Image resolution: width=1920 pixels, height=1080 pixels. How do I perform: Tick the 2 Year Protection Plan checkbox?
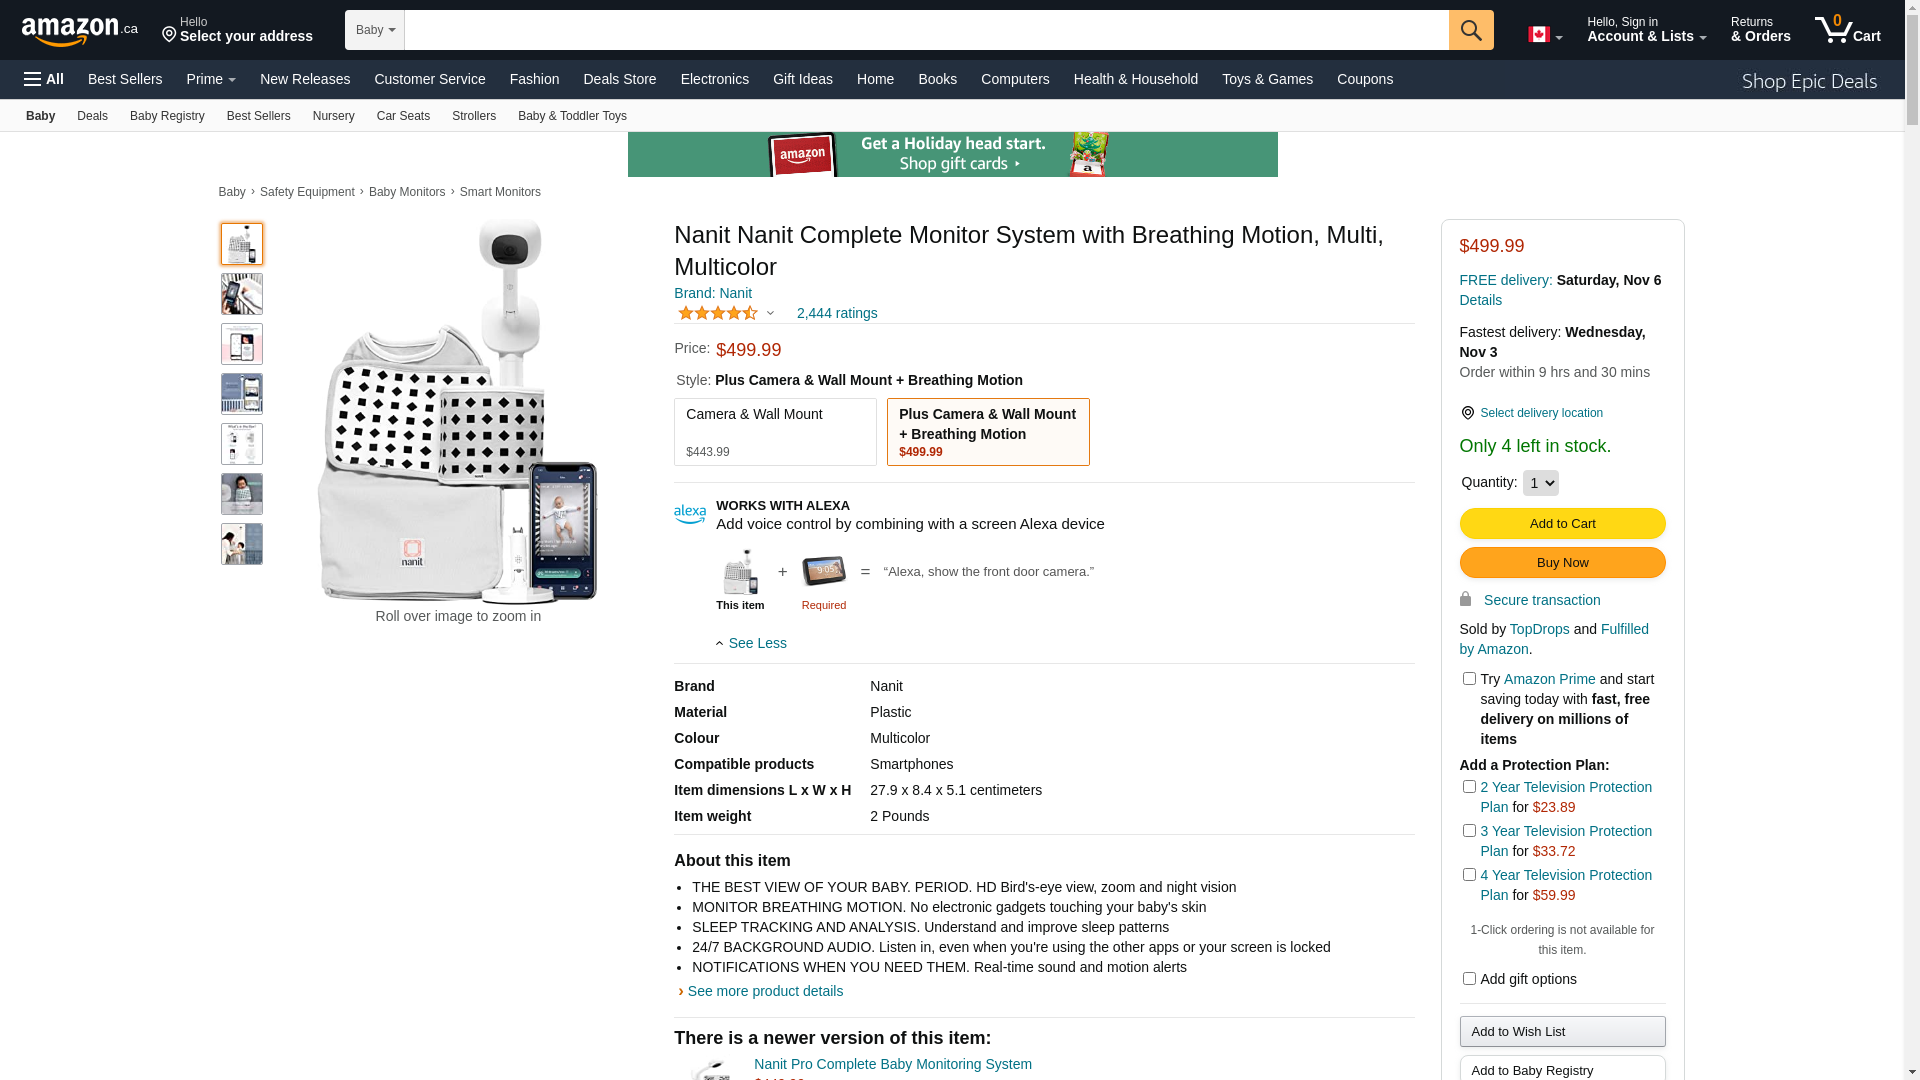(1469, 787)
